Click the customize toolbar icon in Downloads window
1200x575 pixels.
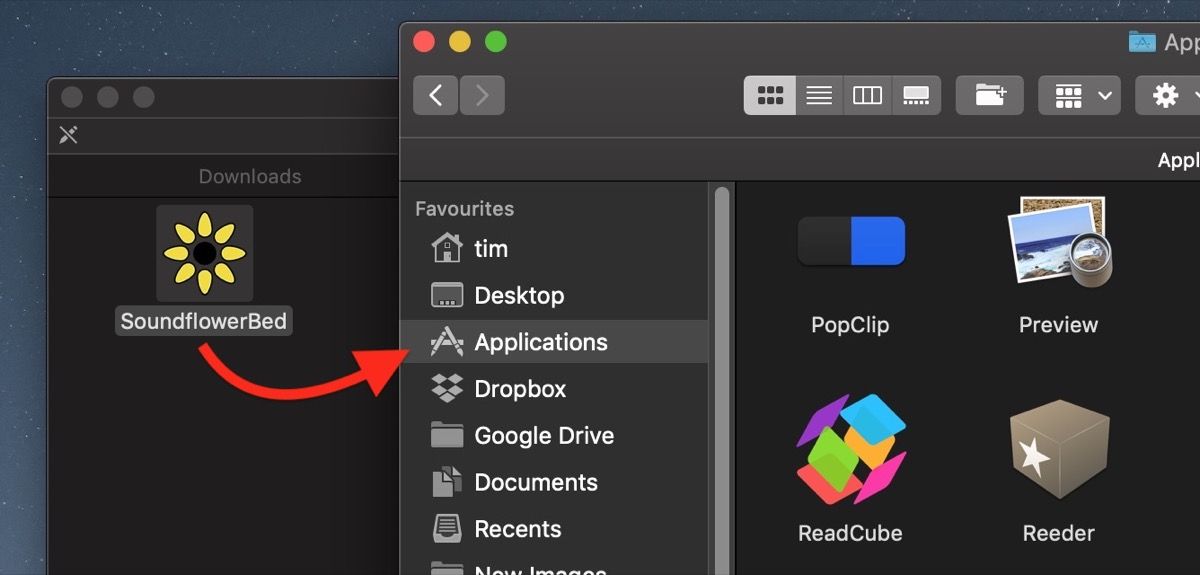[68, 135]
